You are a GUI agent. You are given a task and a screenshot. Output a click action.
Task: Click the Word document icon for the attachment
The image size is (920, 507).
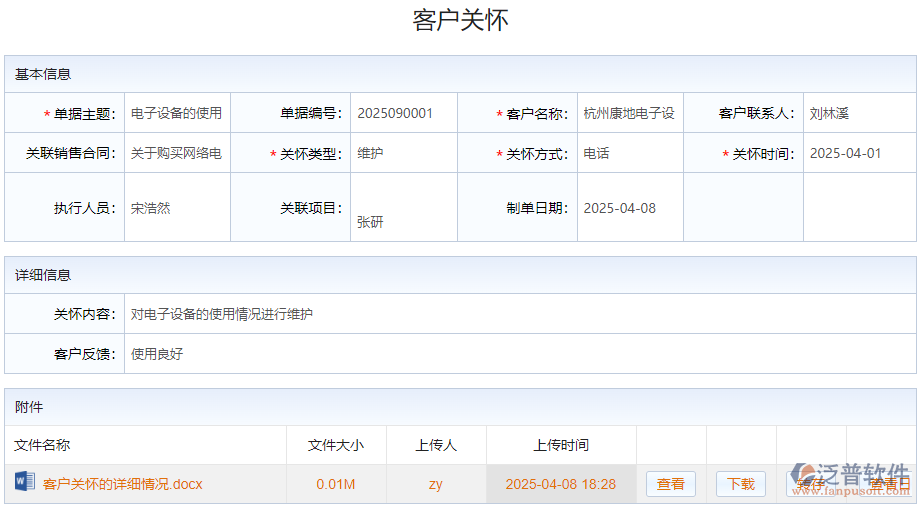tap(25, 483)
